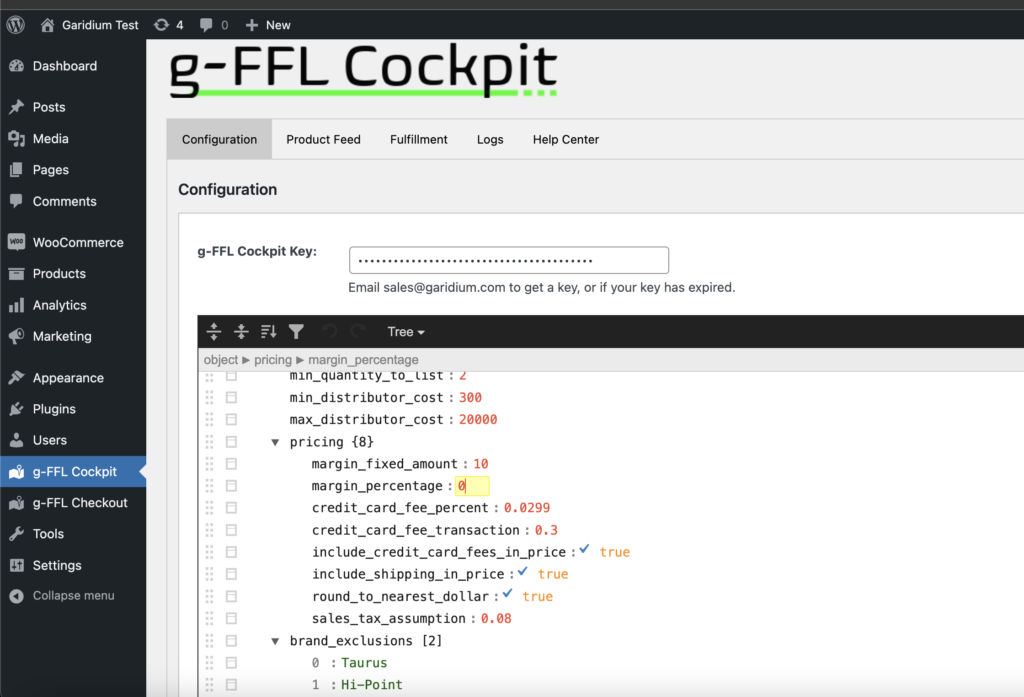
Task: Edit max_distributor_cost value 20000
Action: tap(477, 419)
